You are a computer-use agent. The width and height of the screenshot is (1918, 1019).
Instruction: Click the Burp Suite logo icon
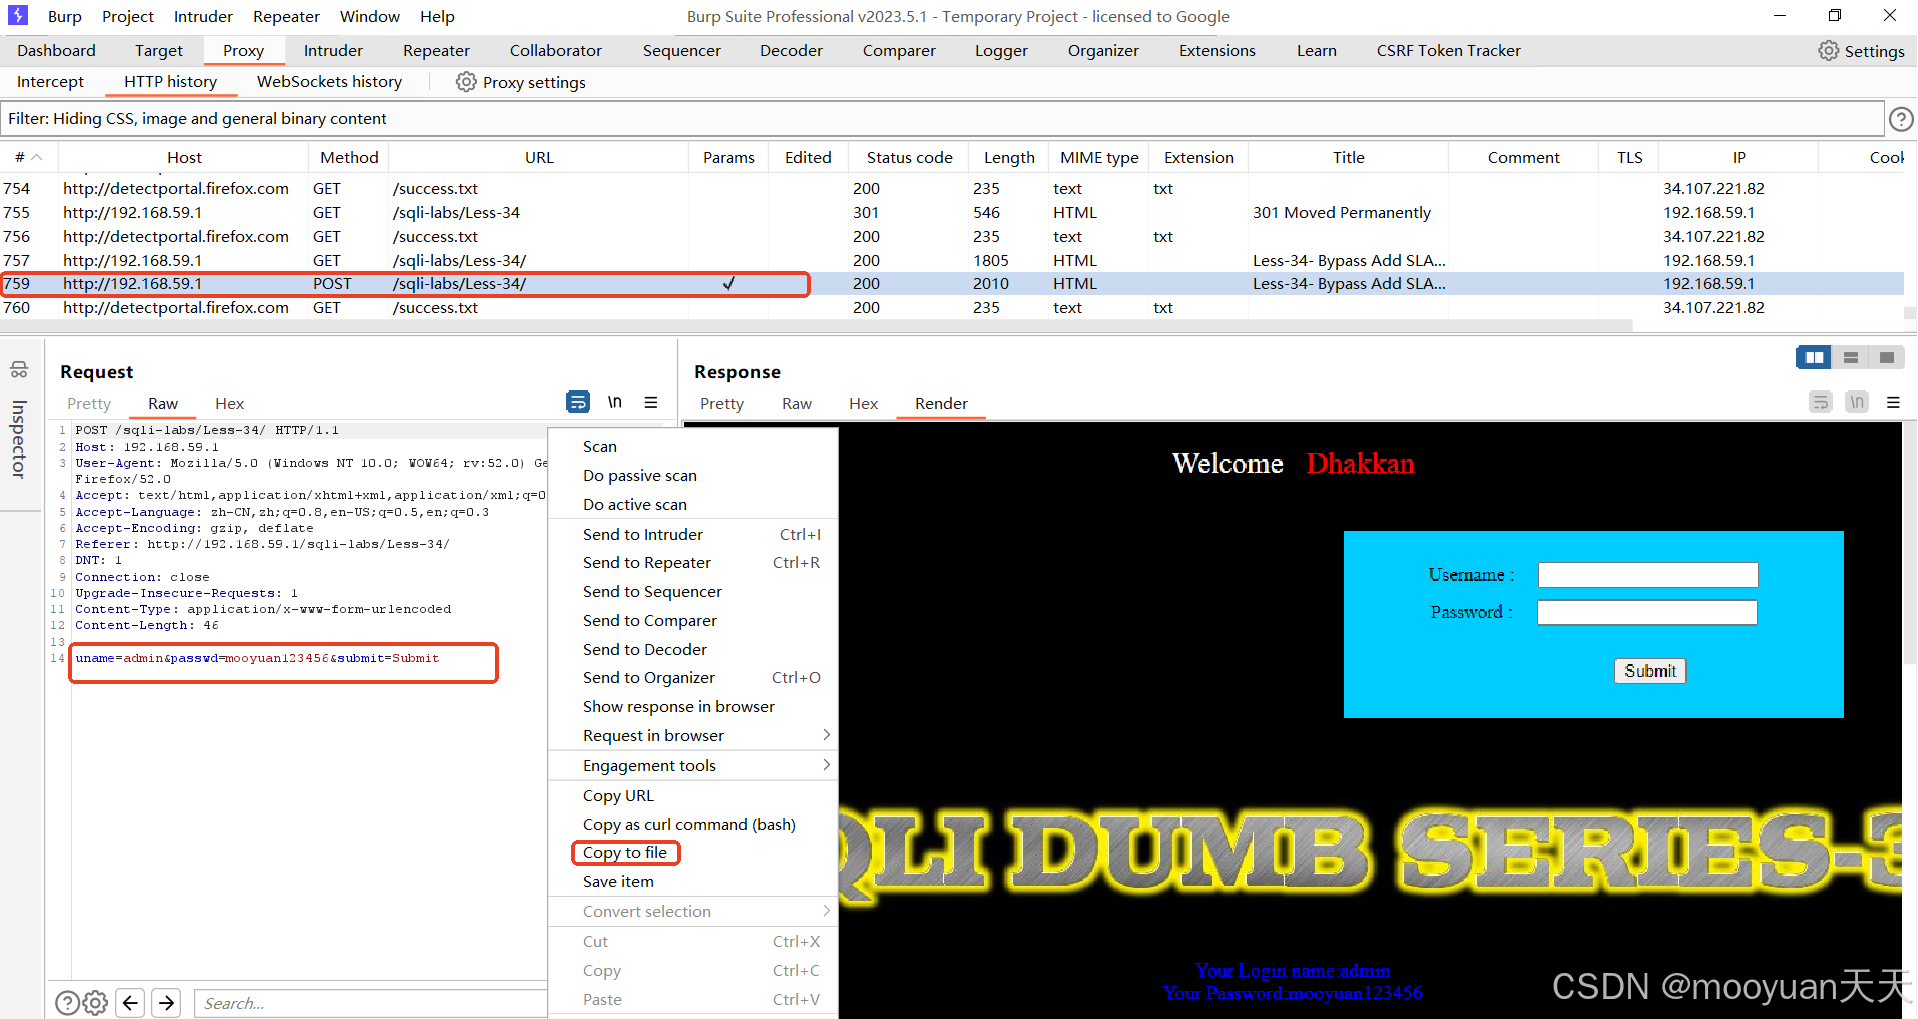[x=18, y=16]
